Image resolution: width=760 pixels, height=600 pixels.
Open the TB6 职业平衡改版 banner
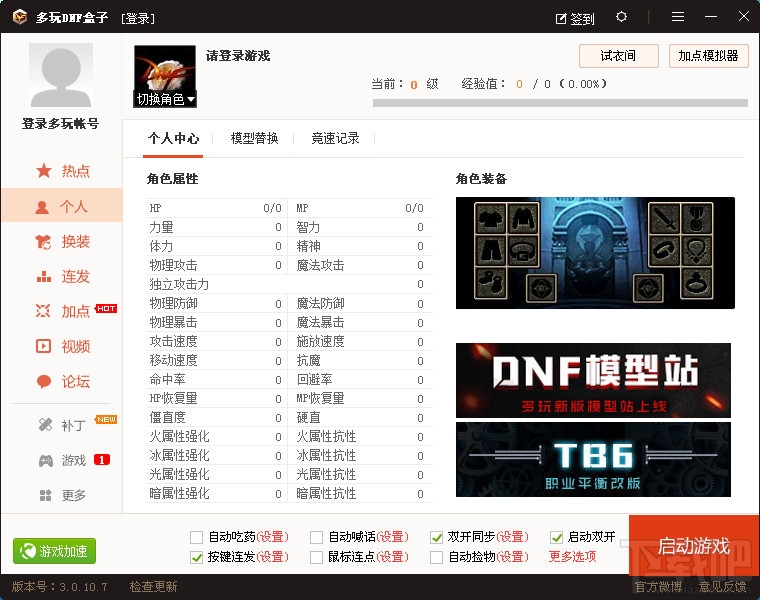click(593, 459)
